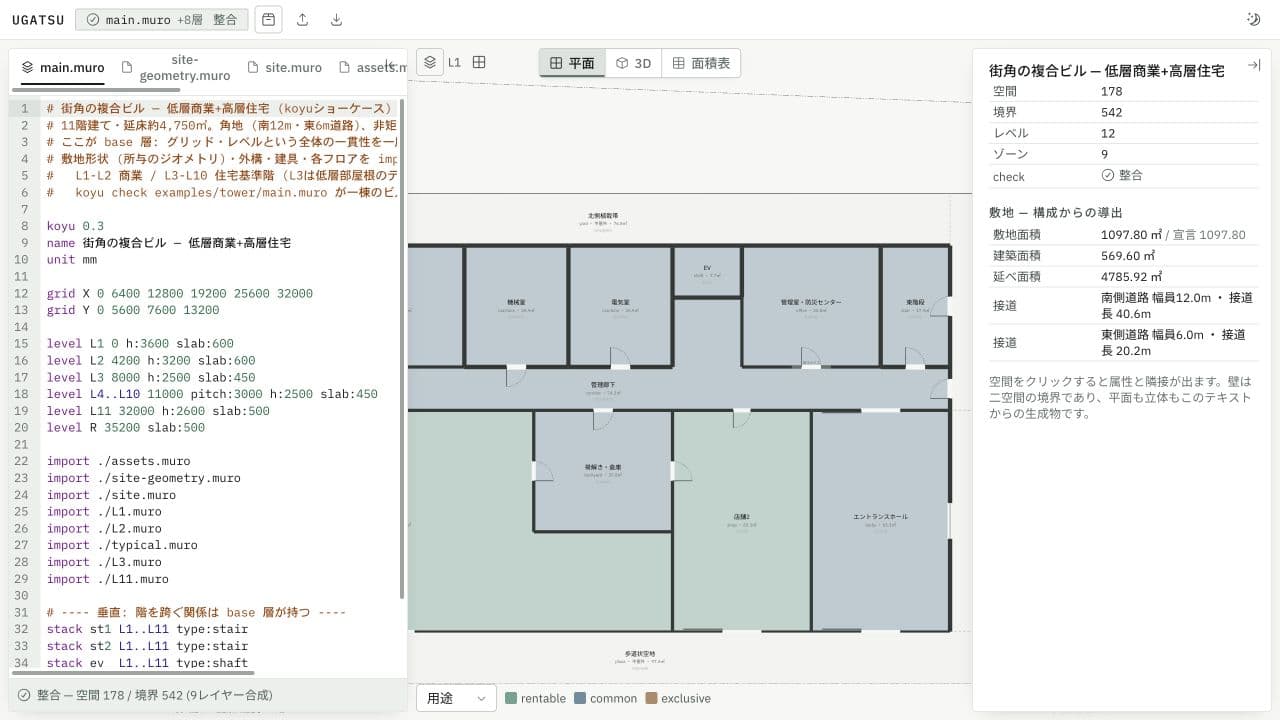The image size is (1280, 720).
Task: Collapse the right info panel arrow
Action: pos(1253,65)
